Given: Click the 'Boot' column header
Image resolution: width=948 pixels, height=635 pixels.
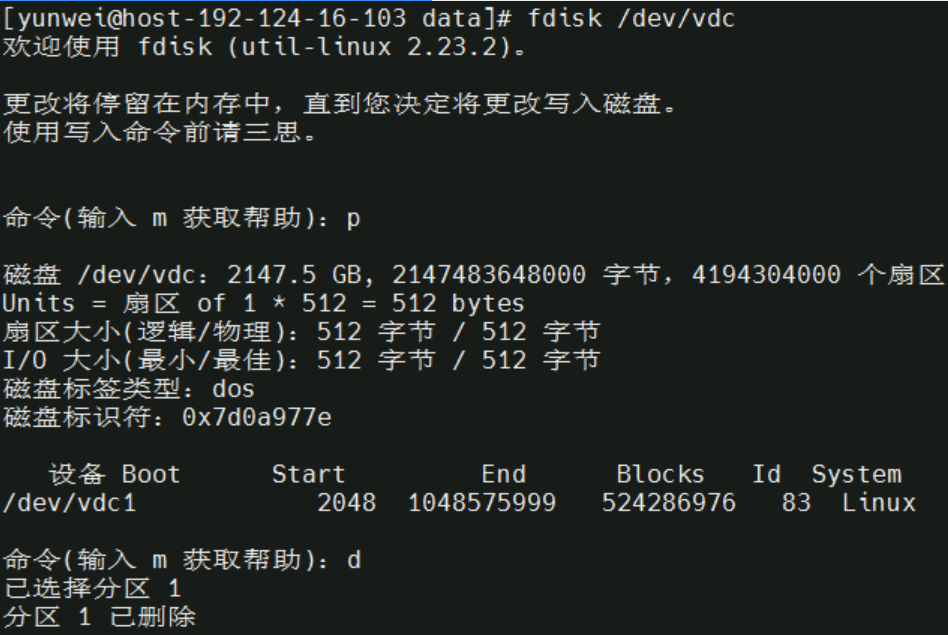Looking at the screenshot, I should (x=151, y=474).
